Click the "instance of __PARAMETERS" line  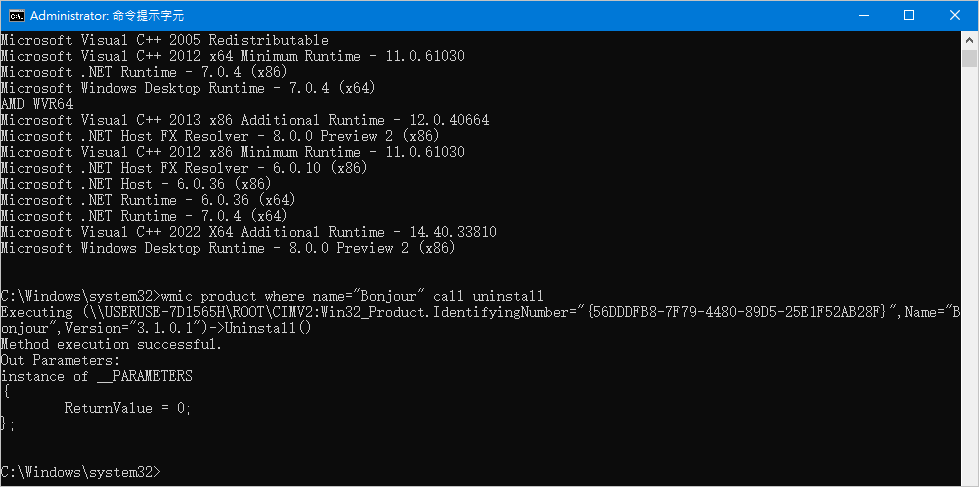point(96,376)
